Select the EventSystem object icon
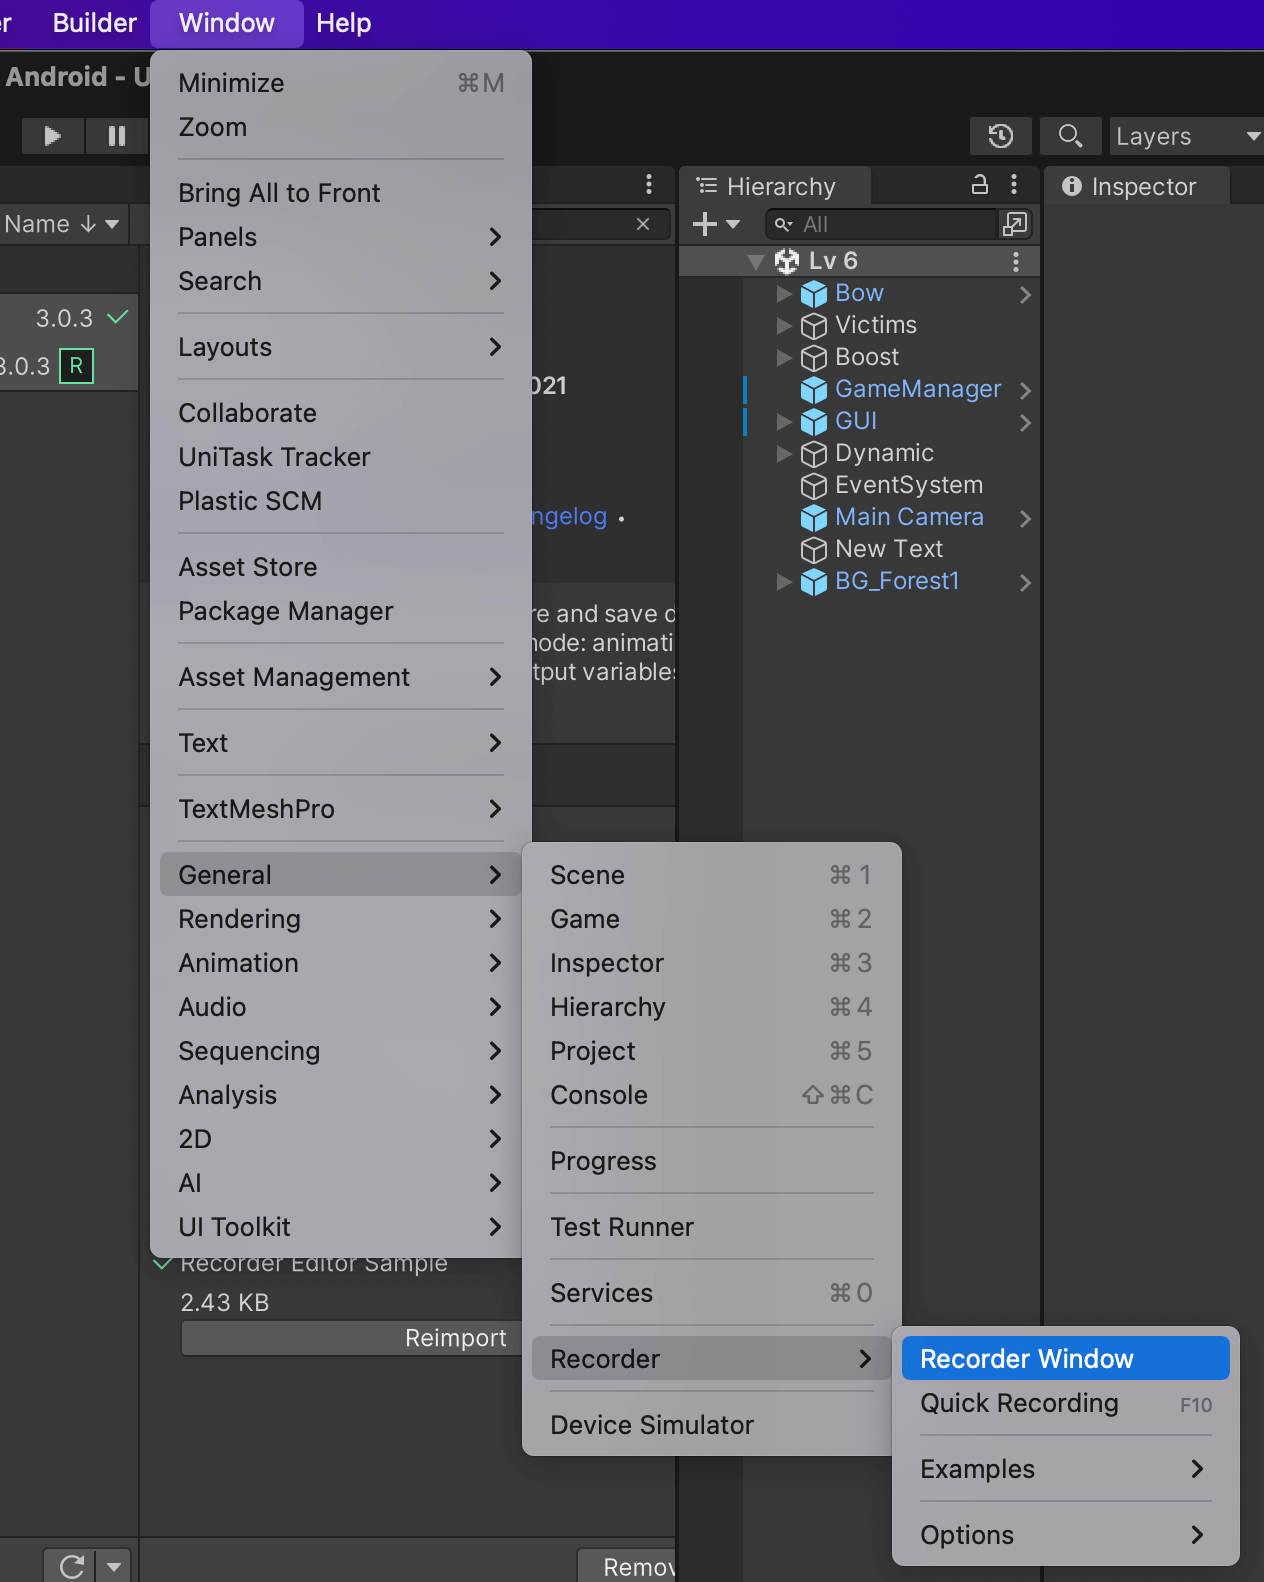This screenshot has width=1264, height=1582. click(x=814, y=486)
